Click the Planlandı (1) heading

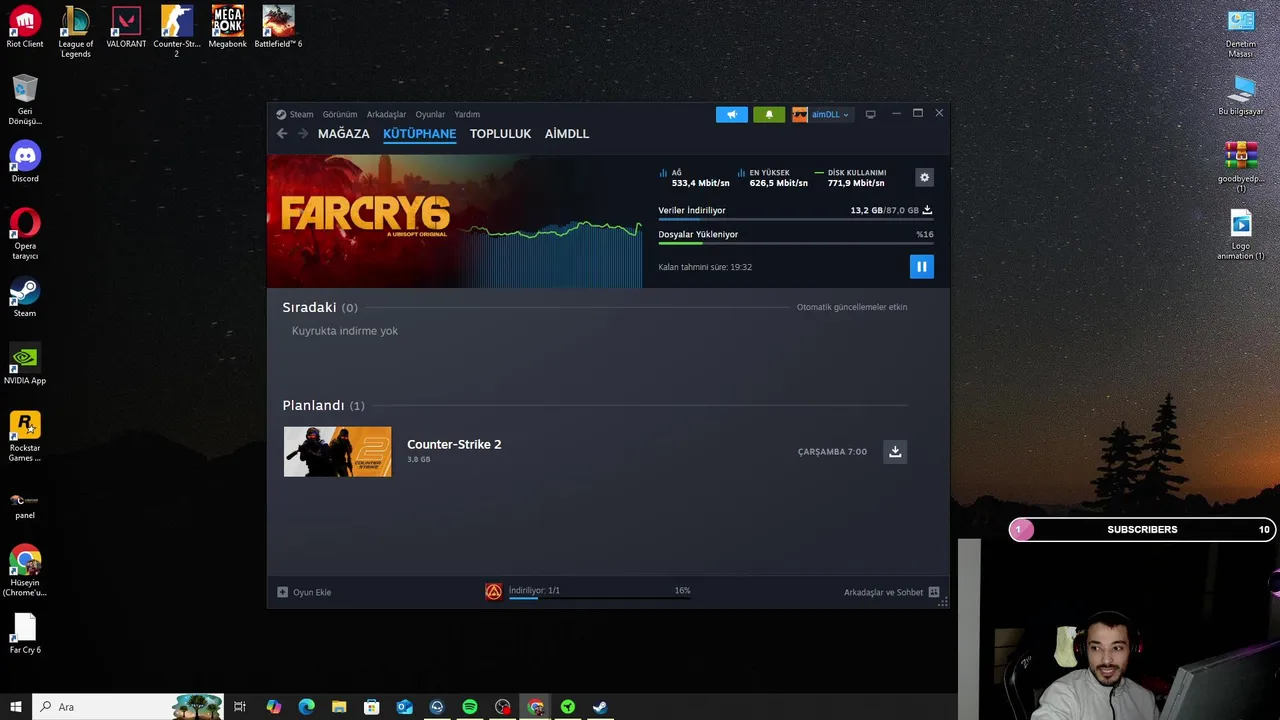[x=323, y=405]
